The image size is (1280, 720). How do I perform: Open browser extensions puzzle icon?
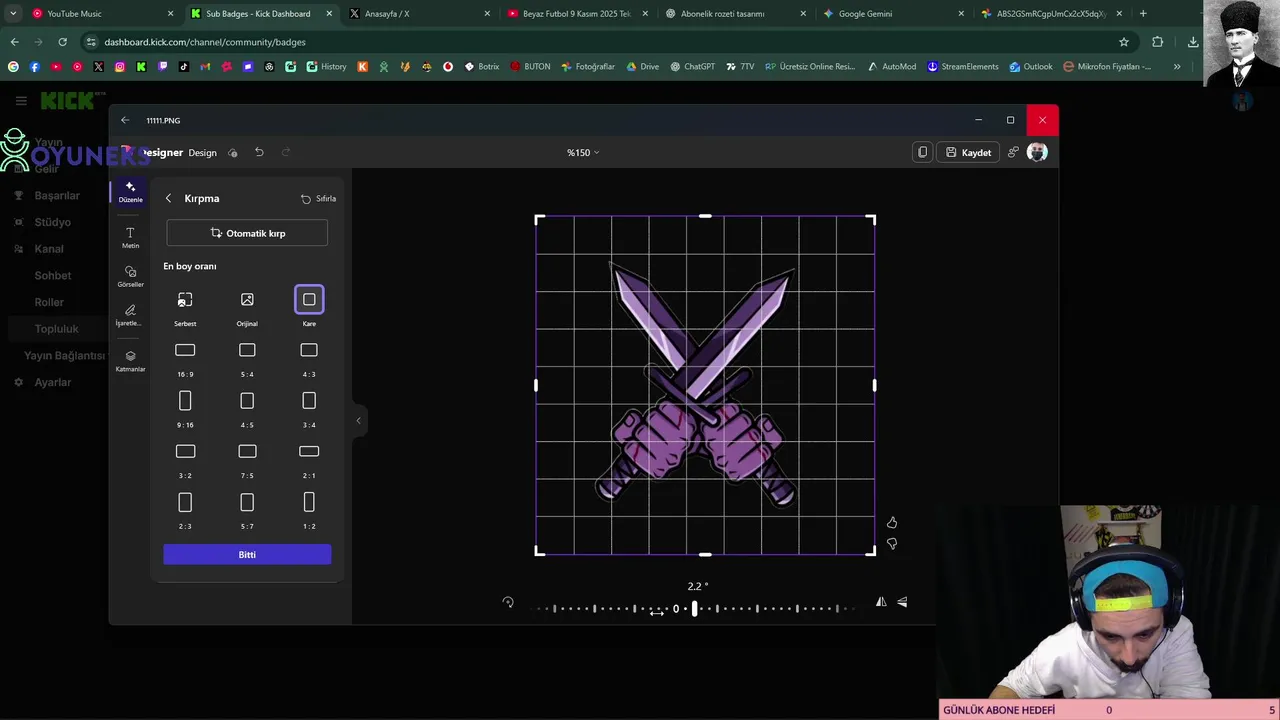point(1158,42)
